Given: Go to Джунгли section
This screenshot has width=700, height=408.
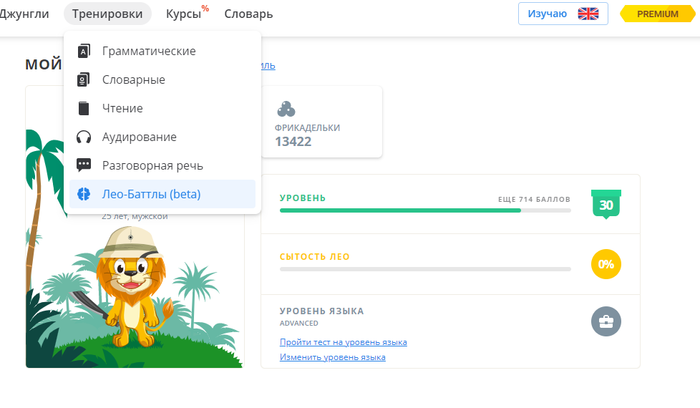Looking at the screenshot, I should 24,14.
